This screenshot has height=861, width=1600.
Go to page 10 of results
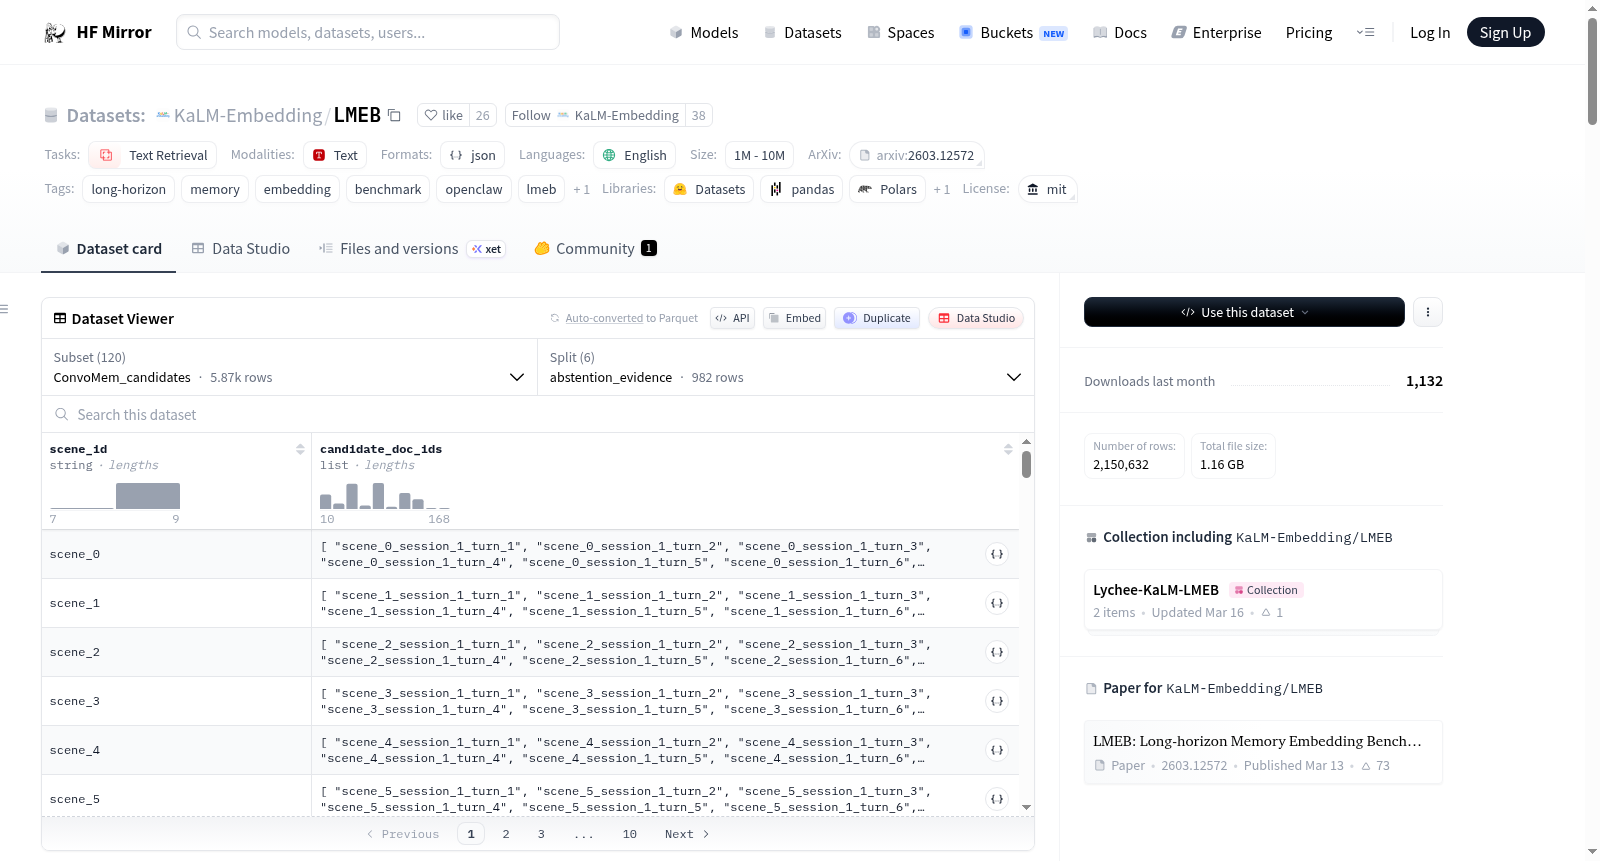pyautogui.click(x=630, y=834)
